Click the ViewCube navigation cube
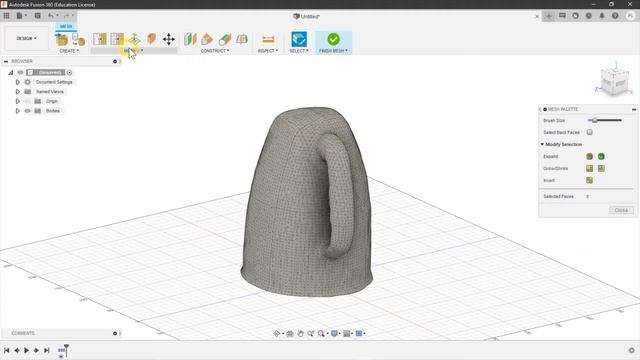640x360 pixels. point(614,82)
